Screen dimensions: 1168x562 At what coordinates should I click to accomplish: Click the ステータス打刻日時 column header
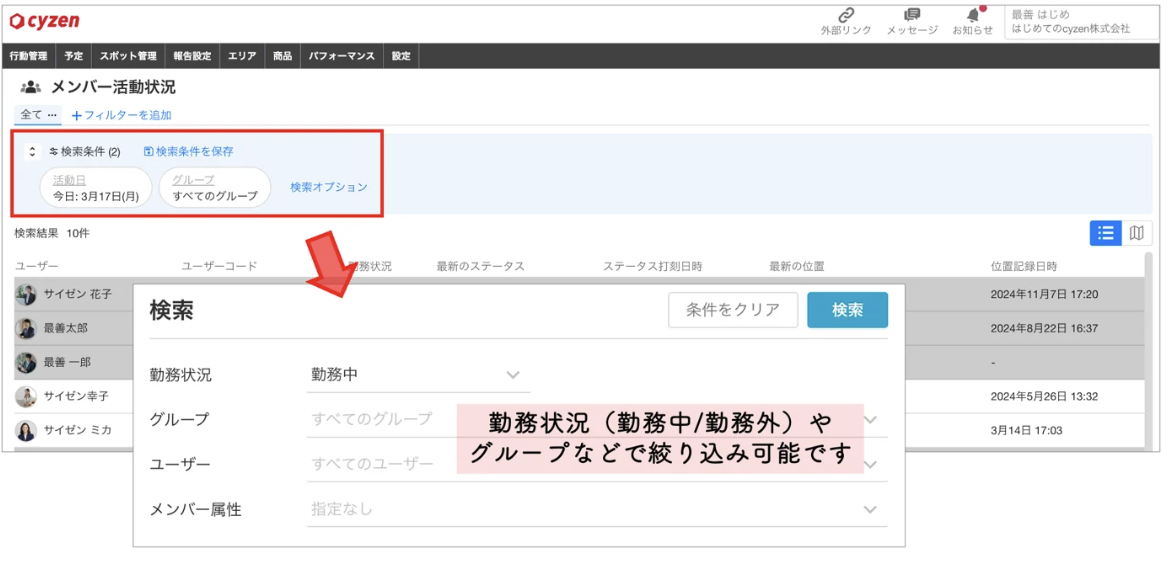(x=653, y=266)
